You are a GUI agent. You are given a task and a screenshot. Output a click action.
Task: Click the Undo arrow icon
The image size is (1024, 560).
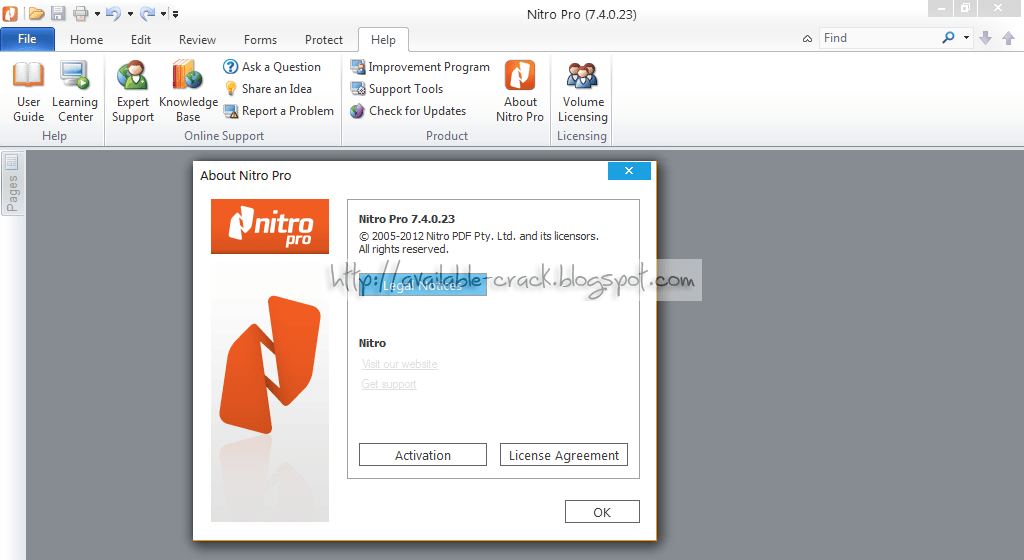click(114, 13)
